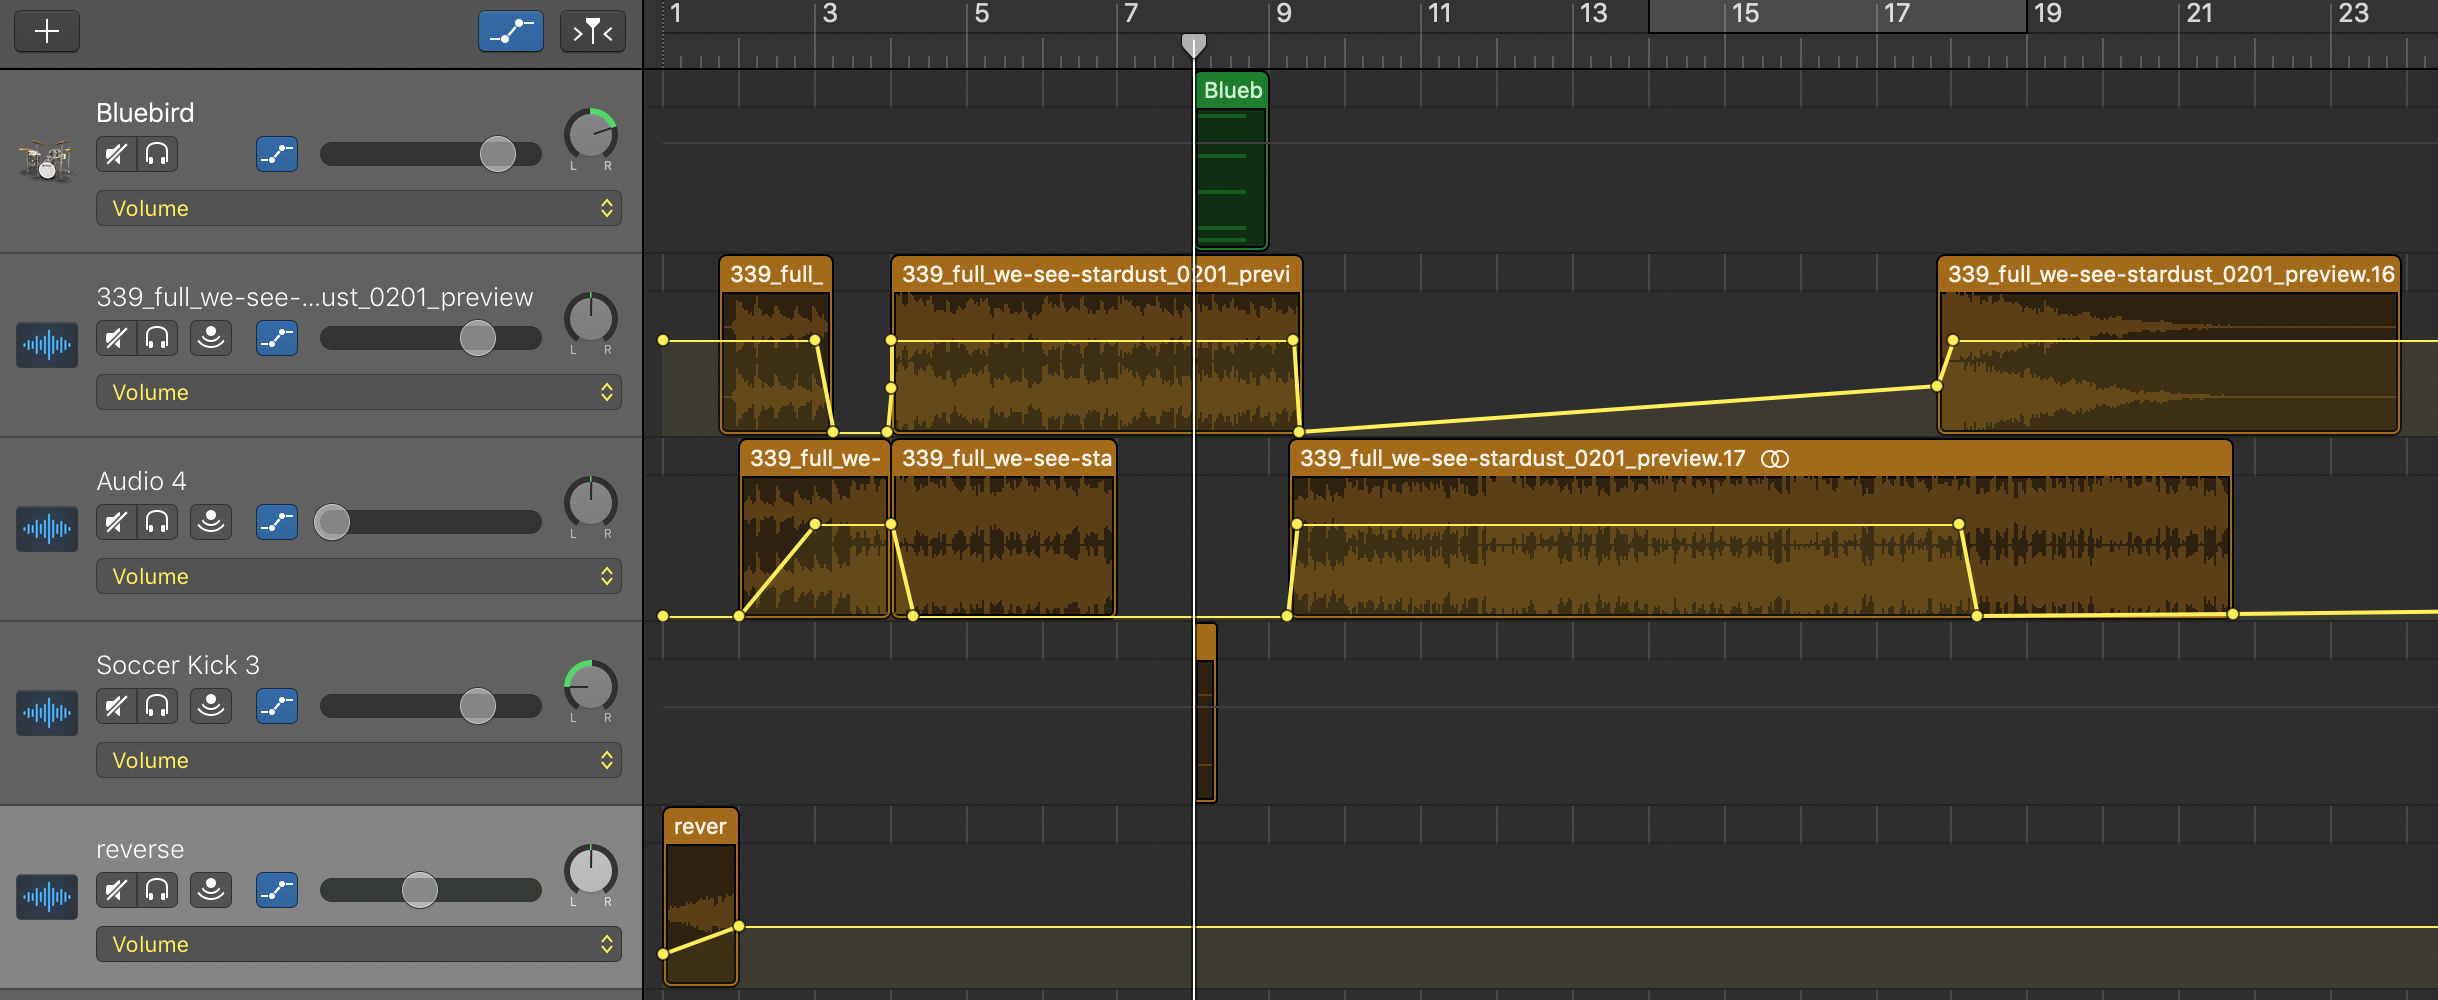
Task: Click the Bluebird drum kit icon
Action: [x=46, y=160]
